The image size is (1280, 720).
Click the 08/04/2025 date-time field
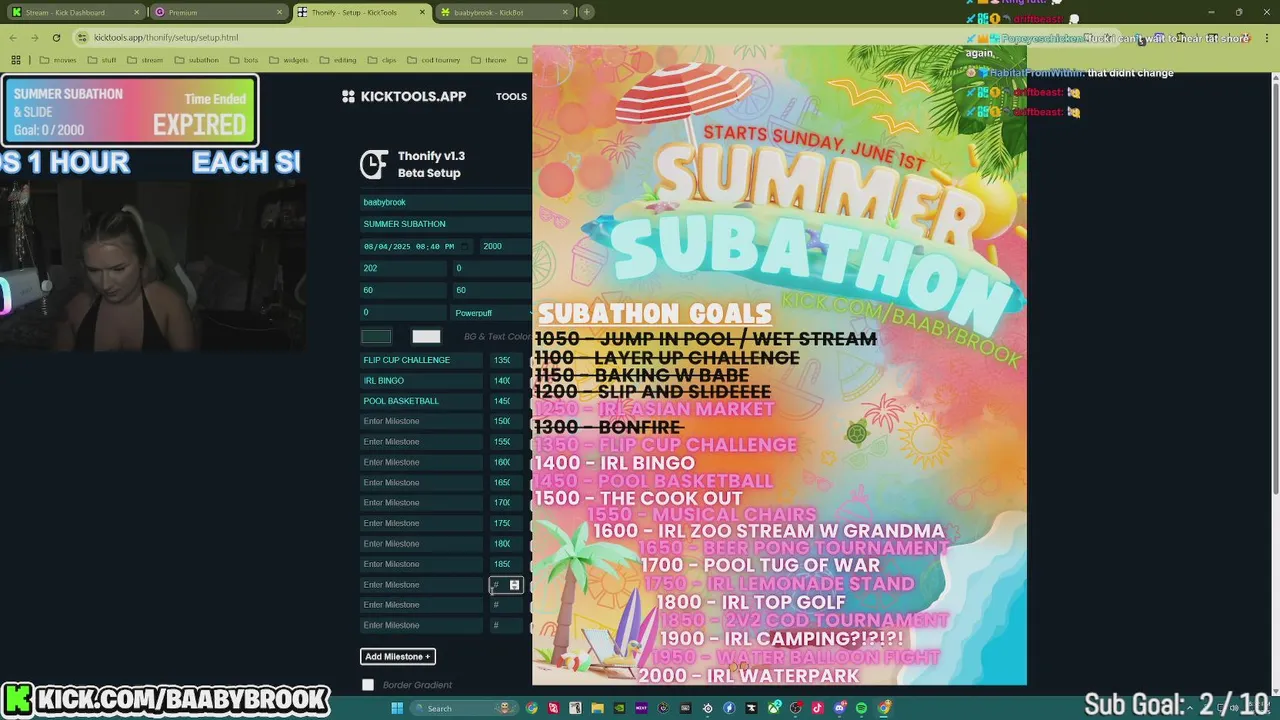pos(418,246)
